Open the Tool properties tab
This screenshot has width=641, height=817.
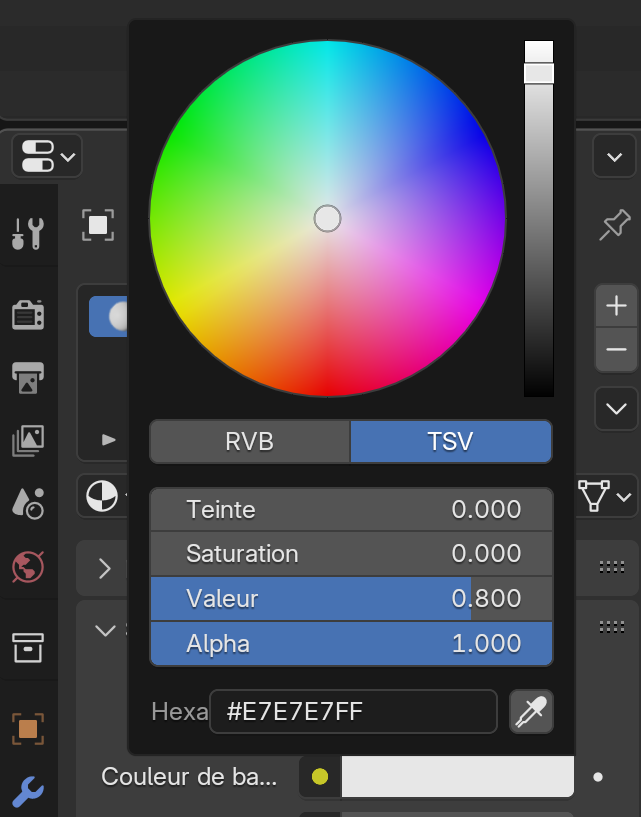click(x=28, y=234)
